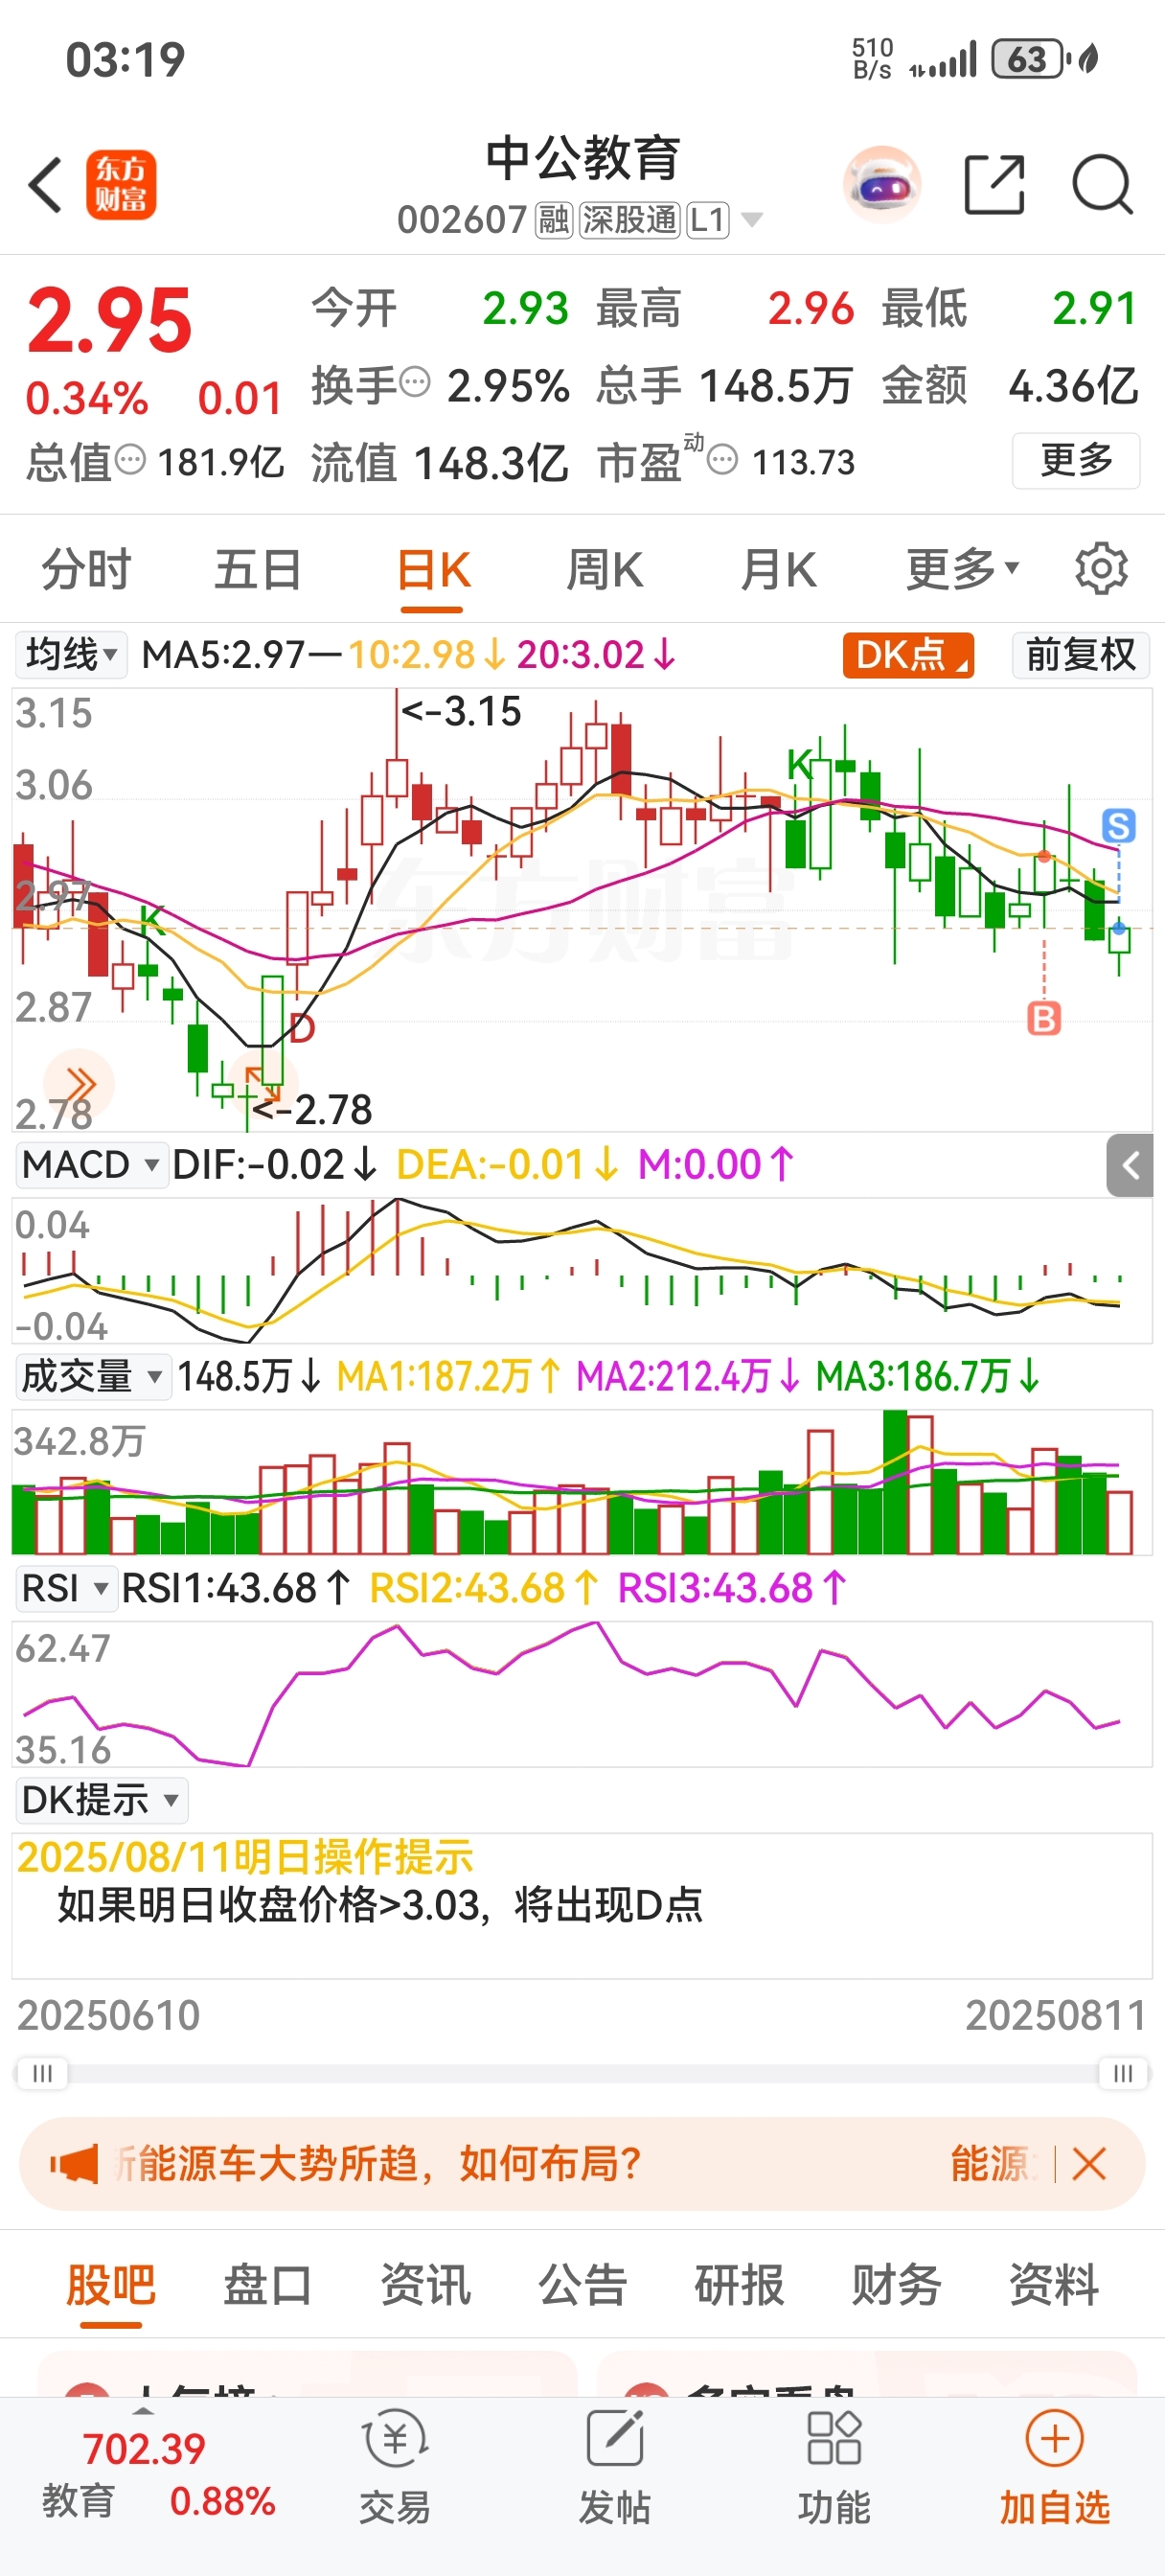
Task: Open the 均线 dropdown
Action: tap(71, 655)
